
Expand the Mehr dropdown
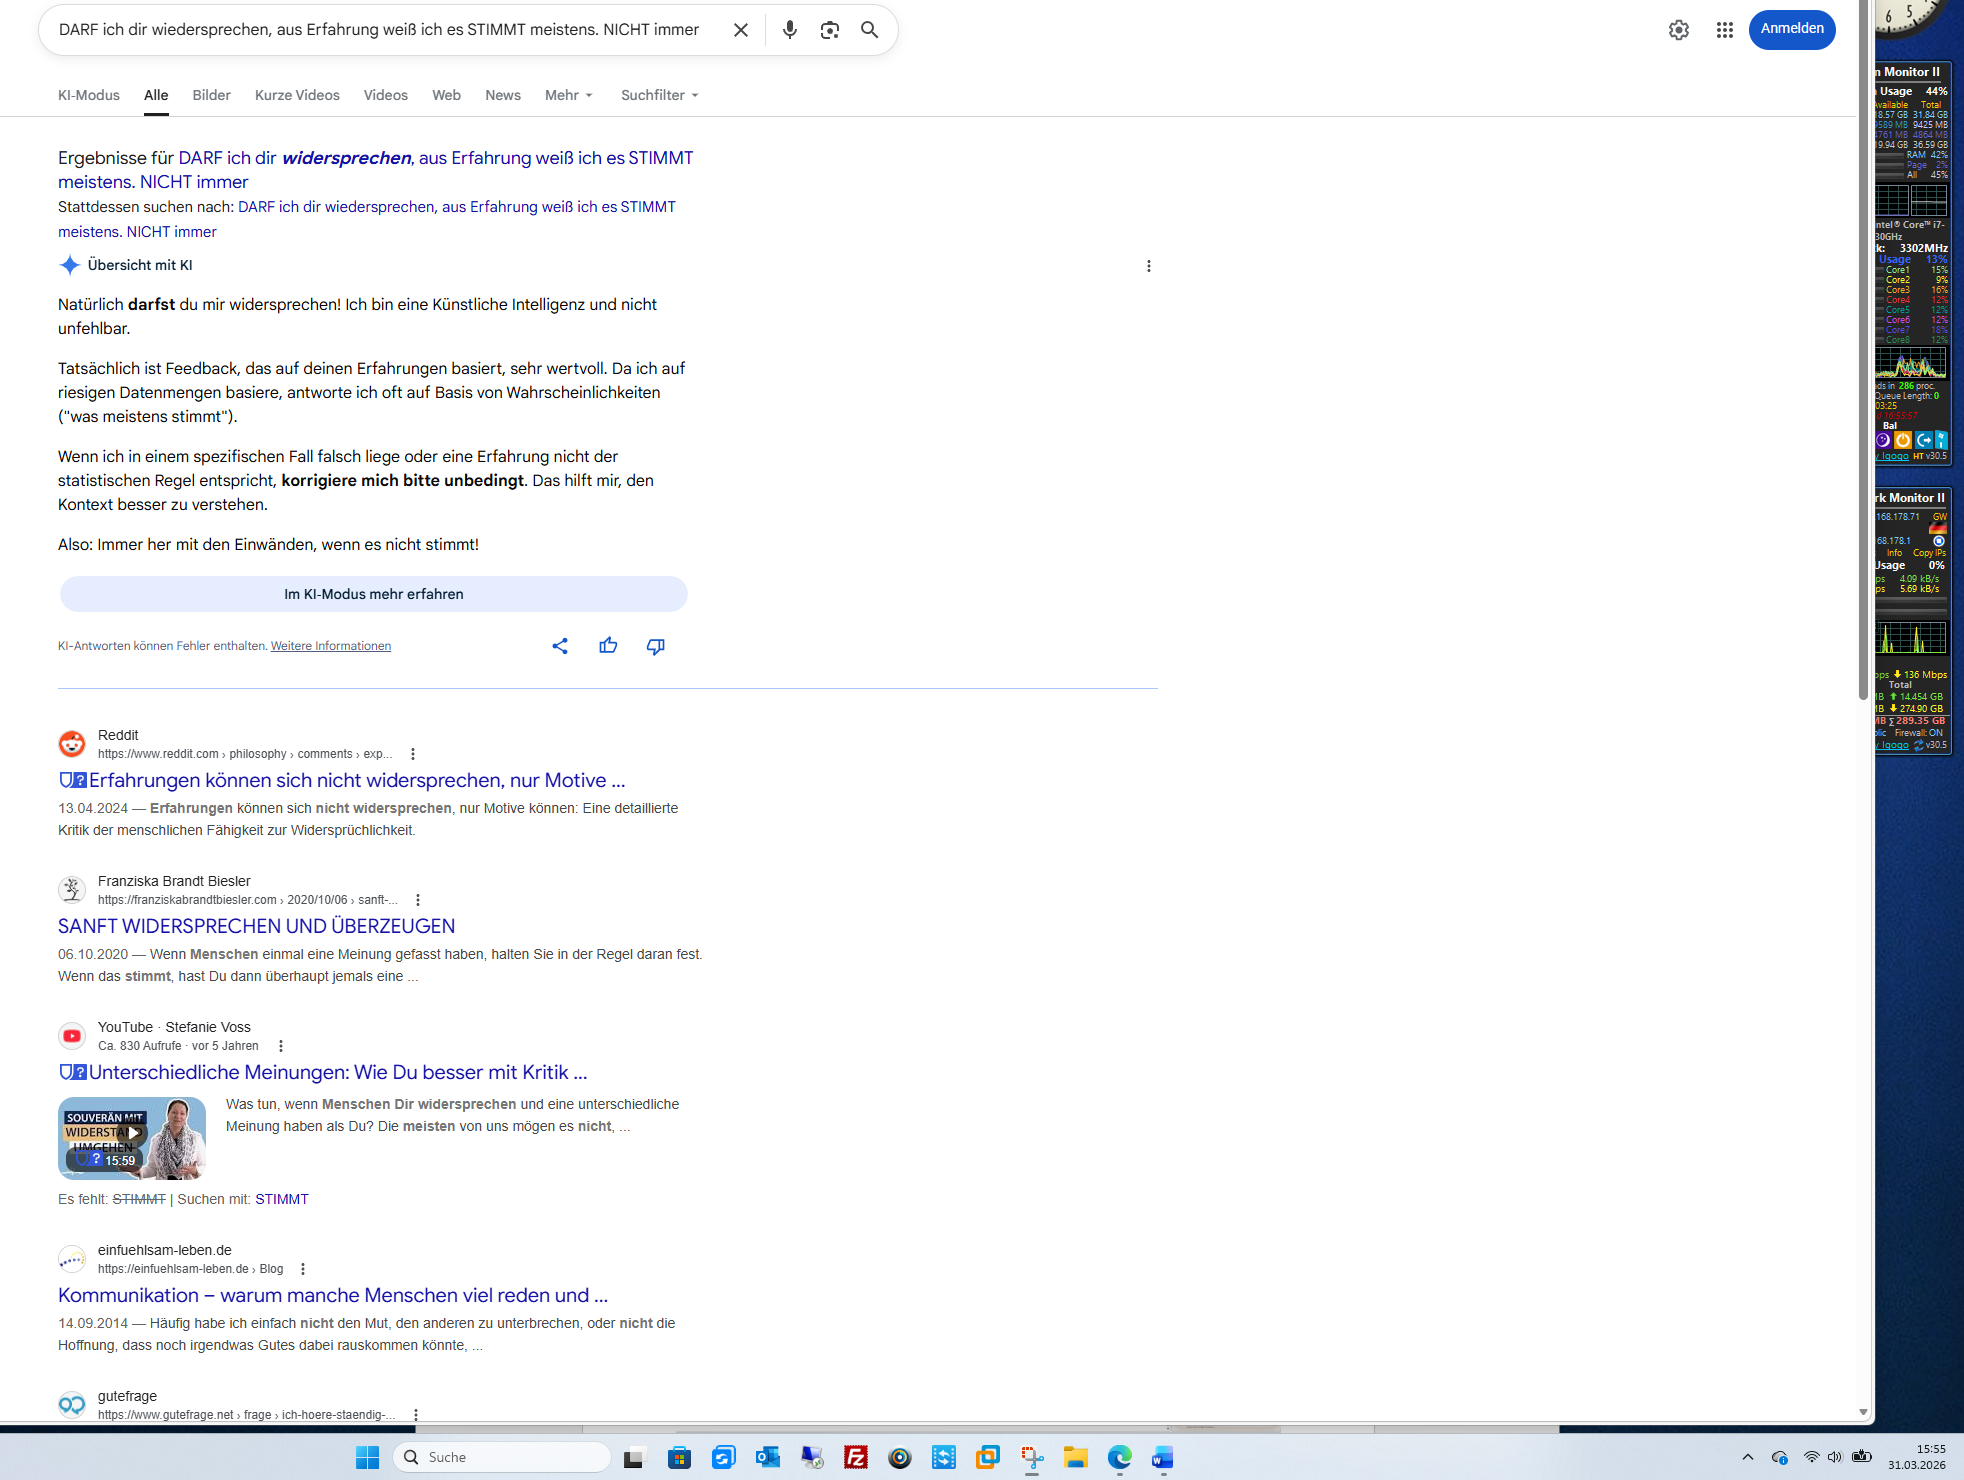coord(568,95)
